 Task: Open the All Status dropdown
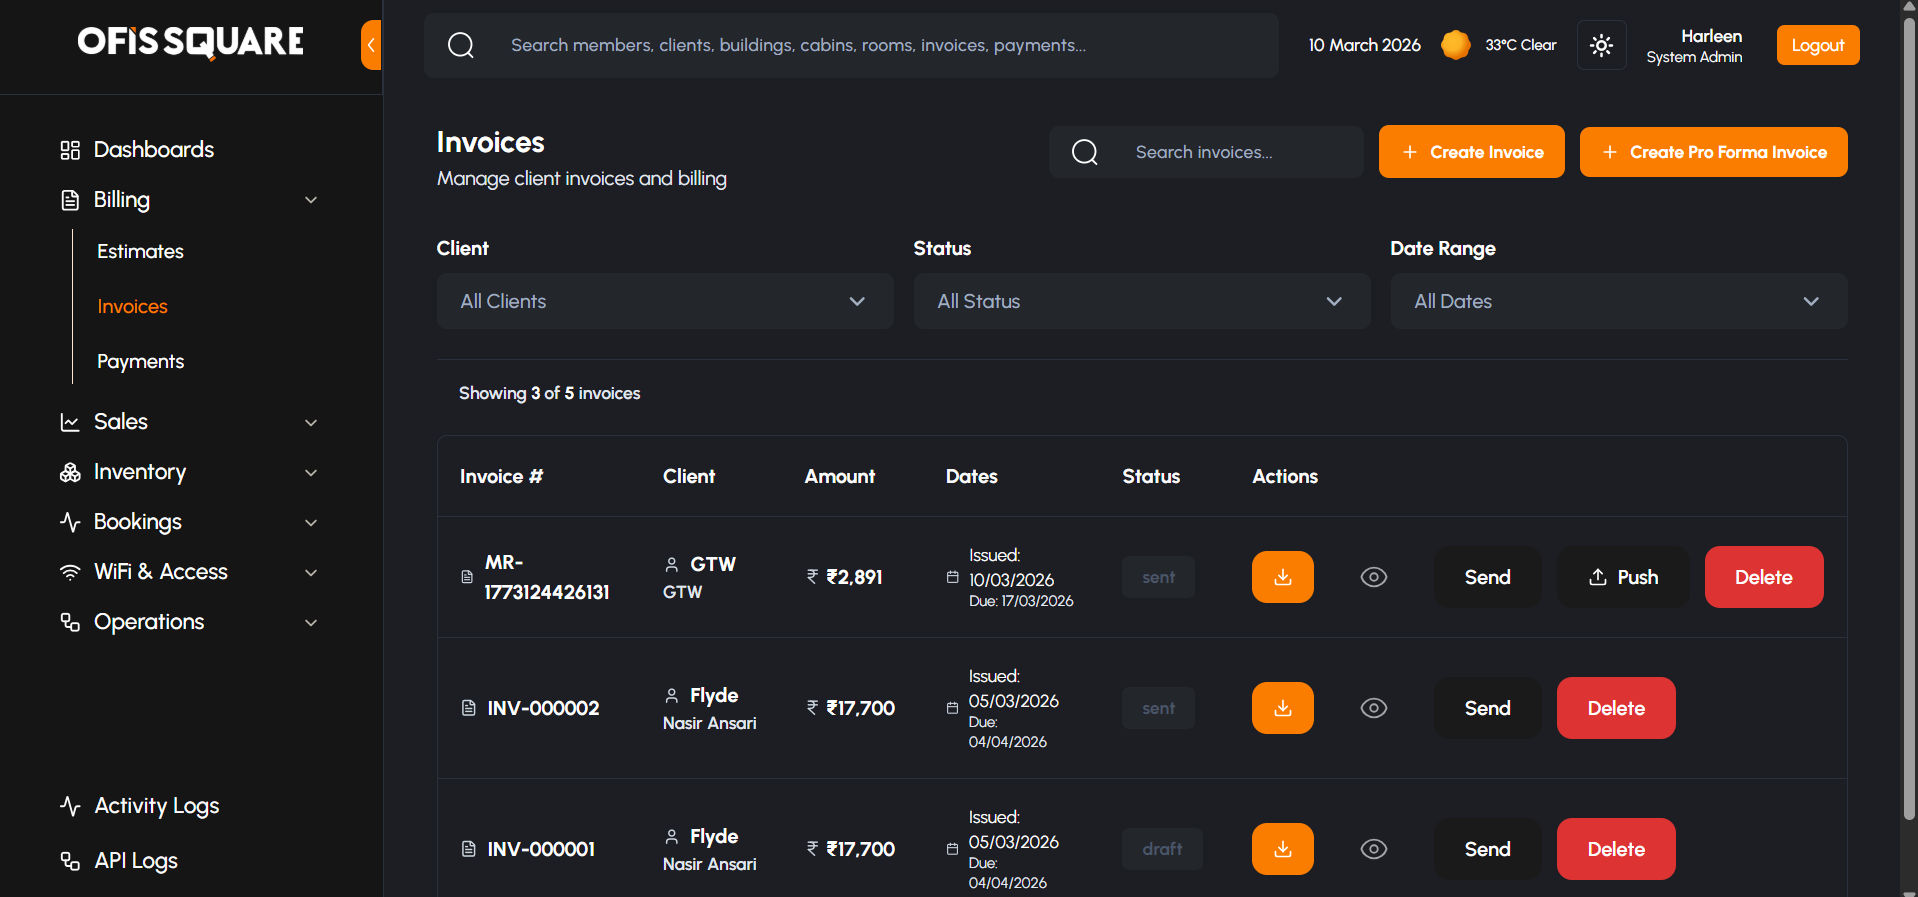1142,301
